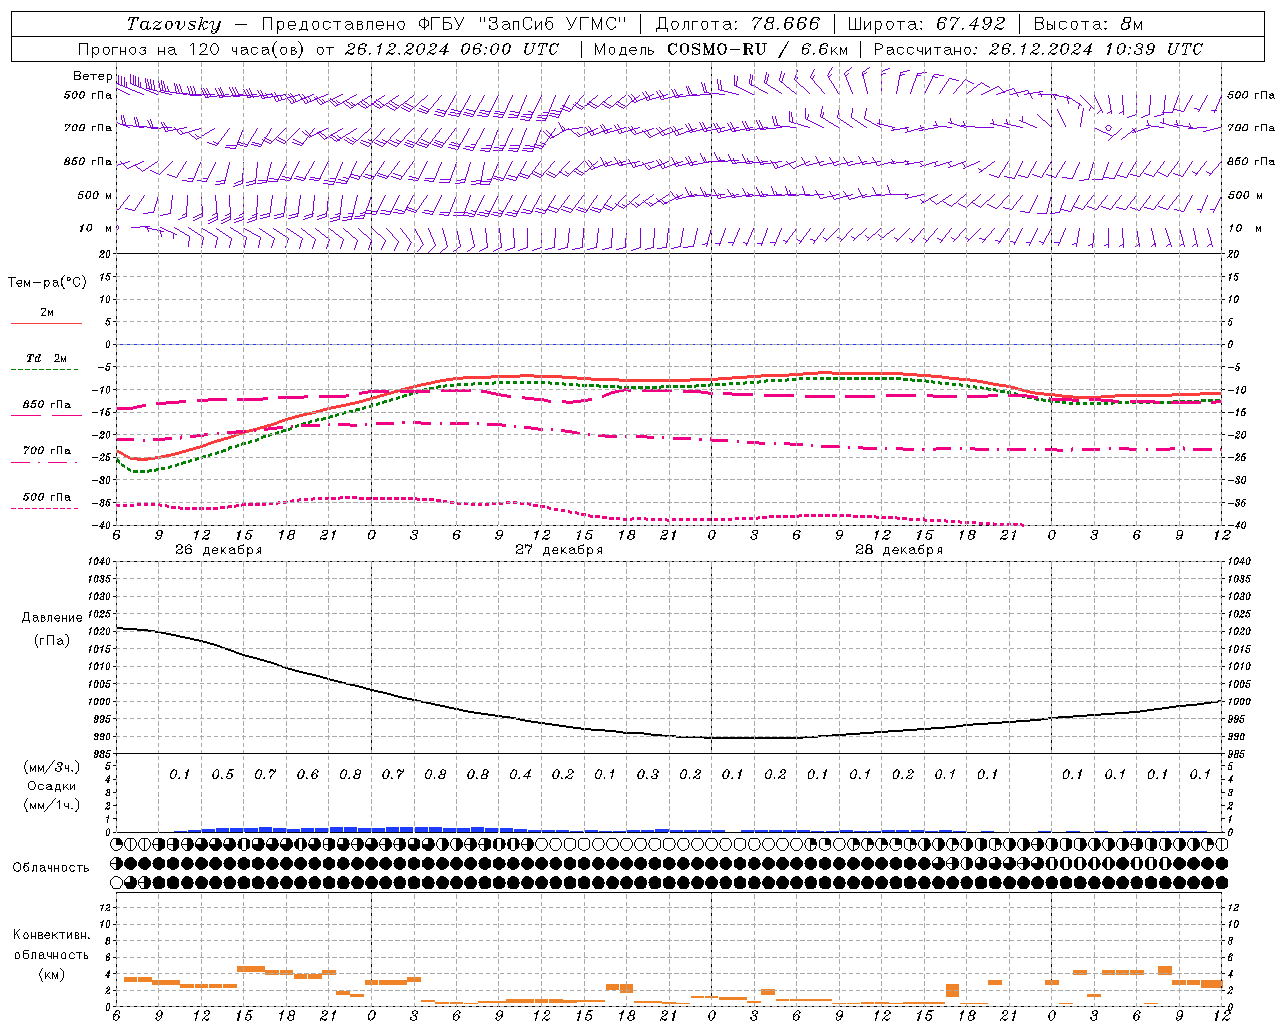Viewport: 1280px width, 1024px height.
Task: Click the date label 27 декабря
Action: pyautogui.click(x=558, y=550)
